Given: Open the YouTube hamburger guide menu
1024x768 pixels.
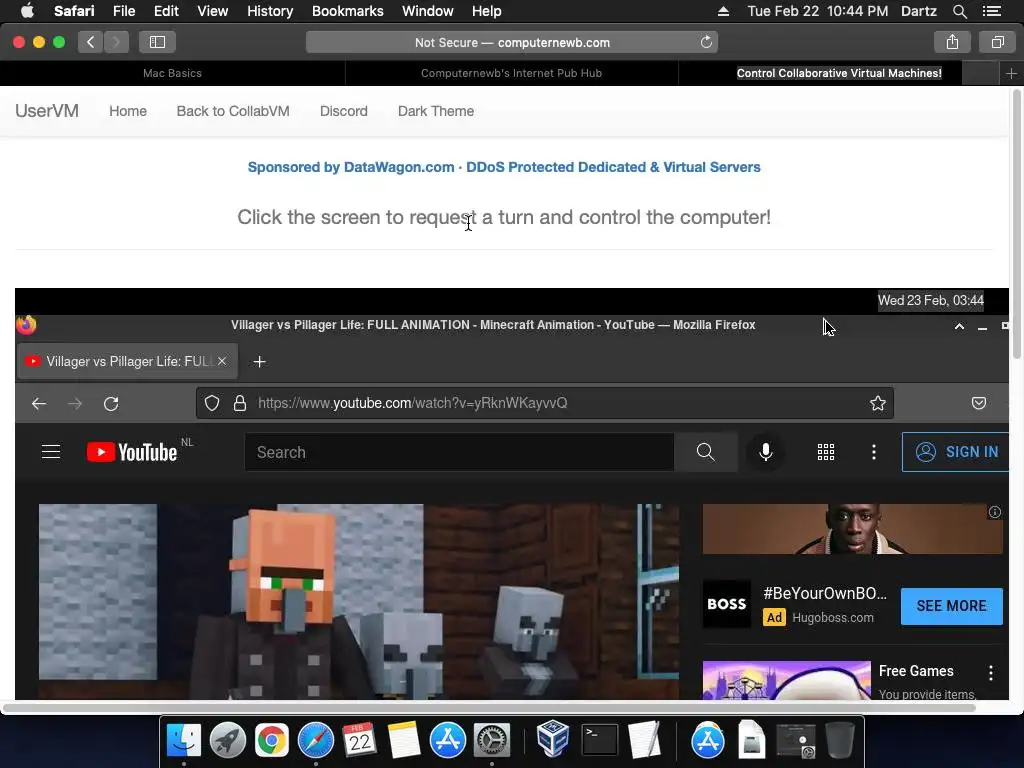Looking at the screenshot, I should (51, 452).
